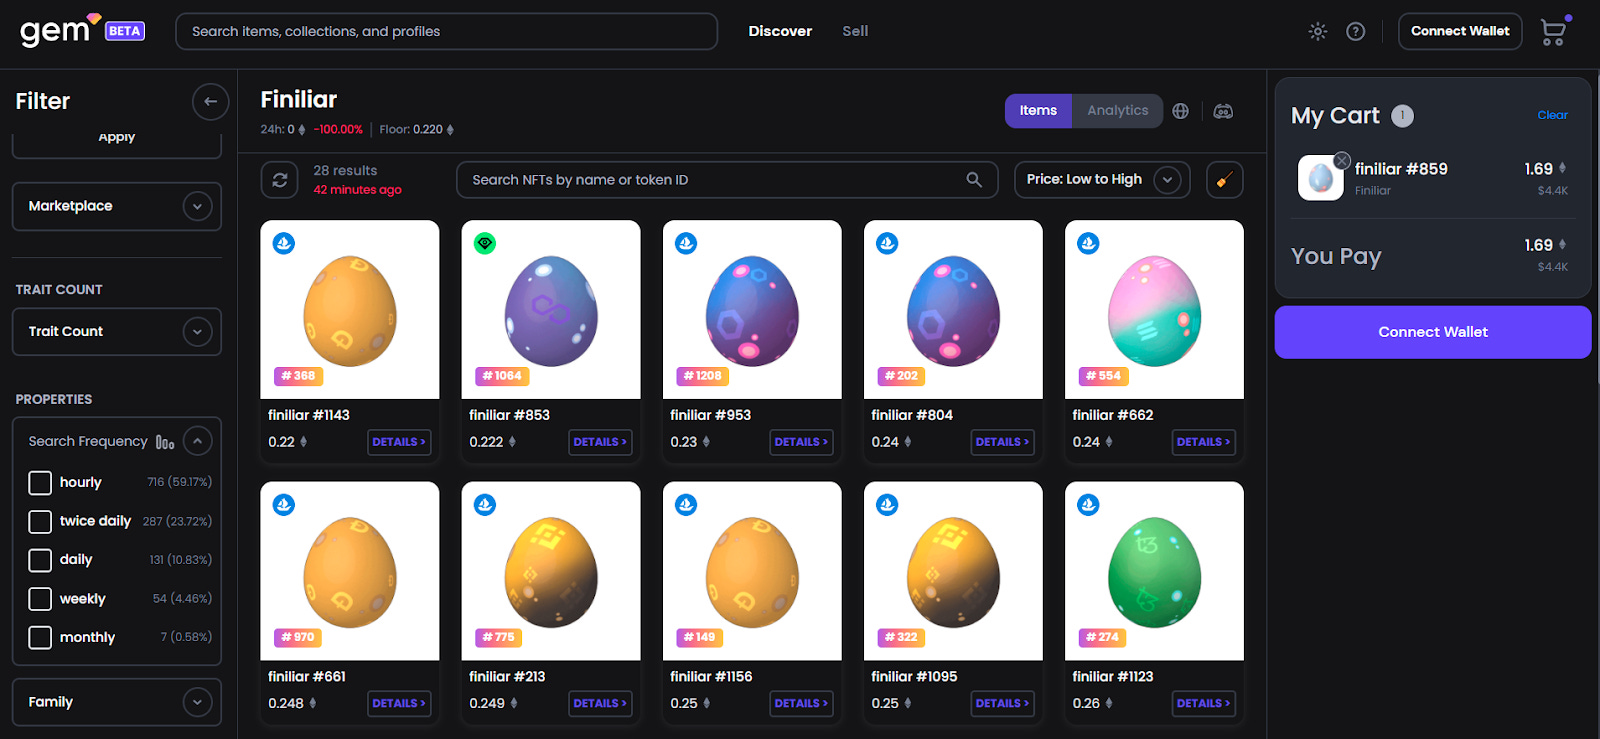Open the Price: Low to High sort dropdown
Image resolution: width=1600 pixels, height=739 pixels.
click(1102, 180)
